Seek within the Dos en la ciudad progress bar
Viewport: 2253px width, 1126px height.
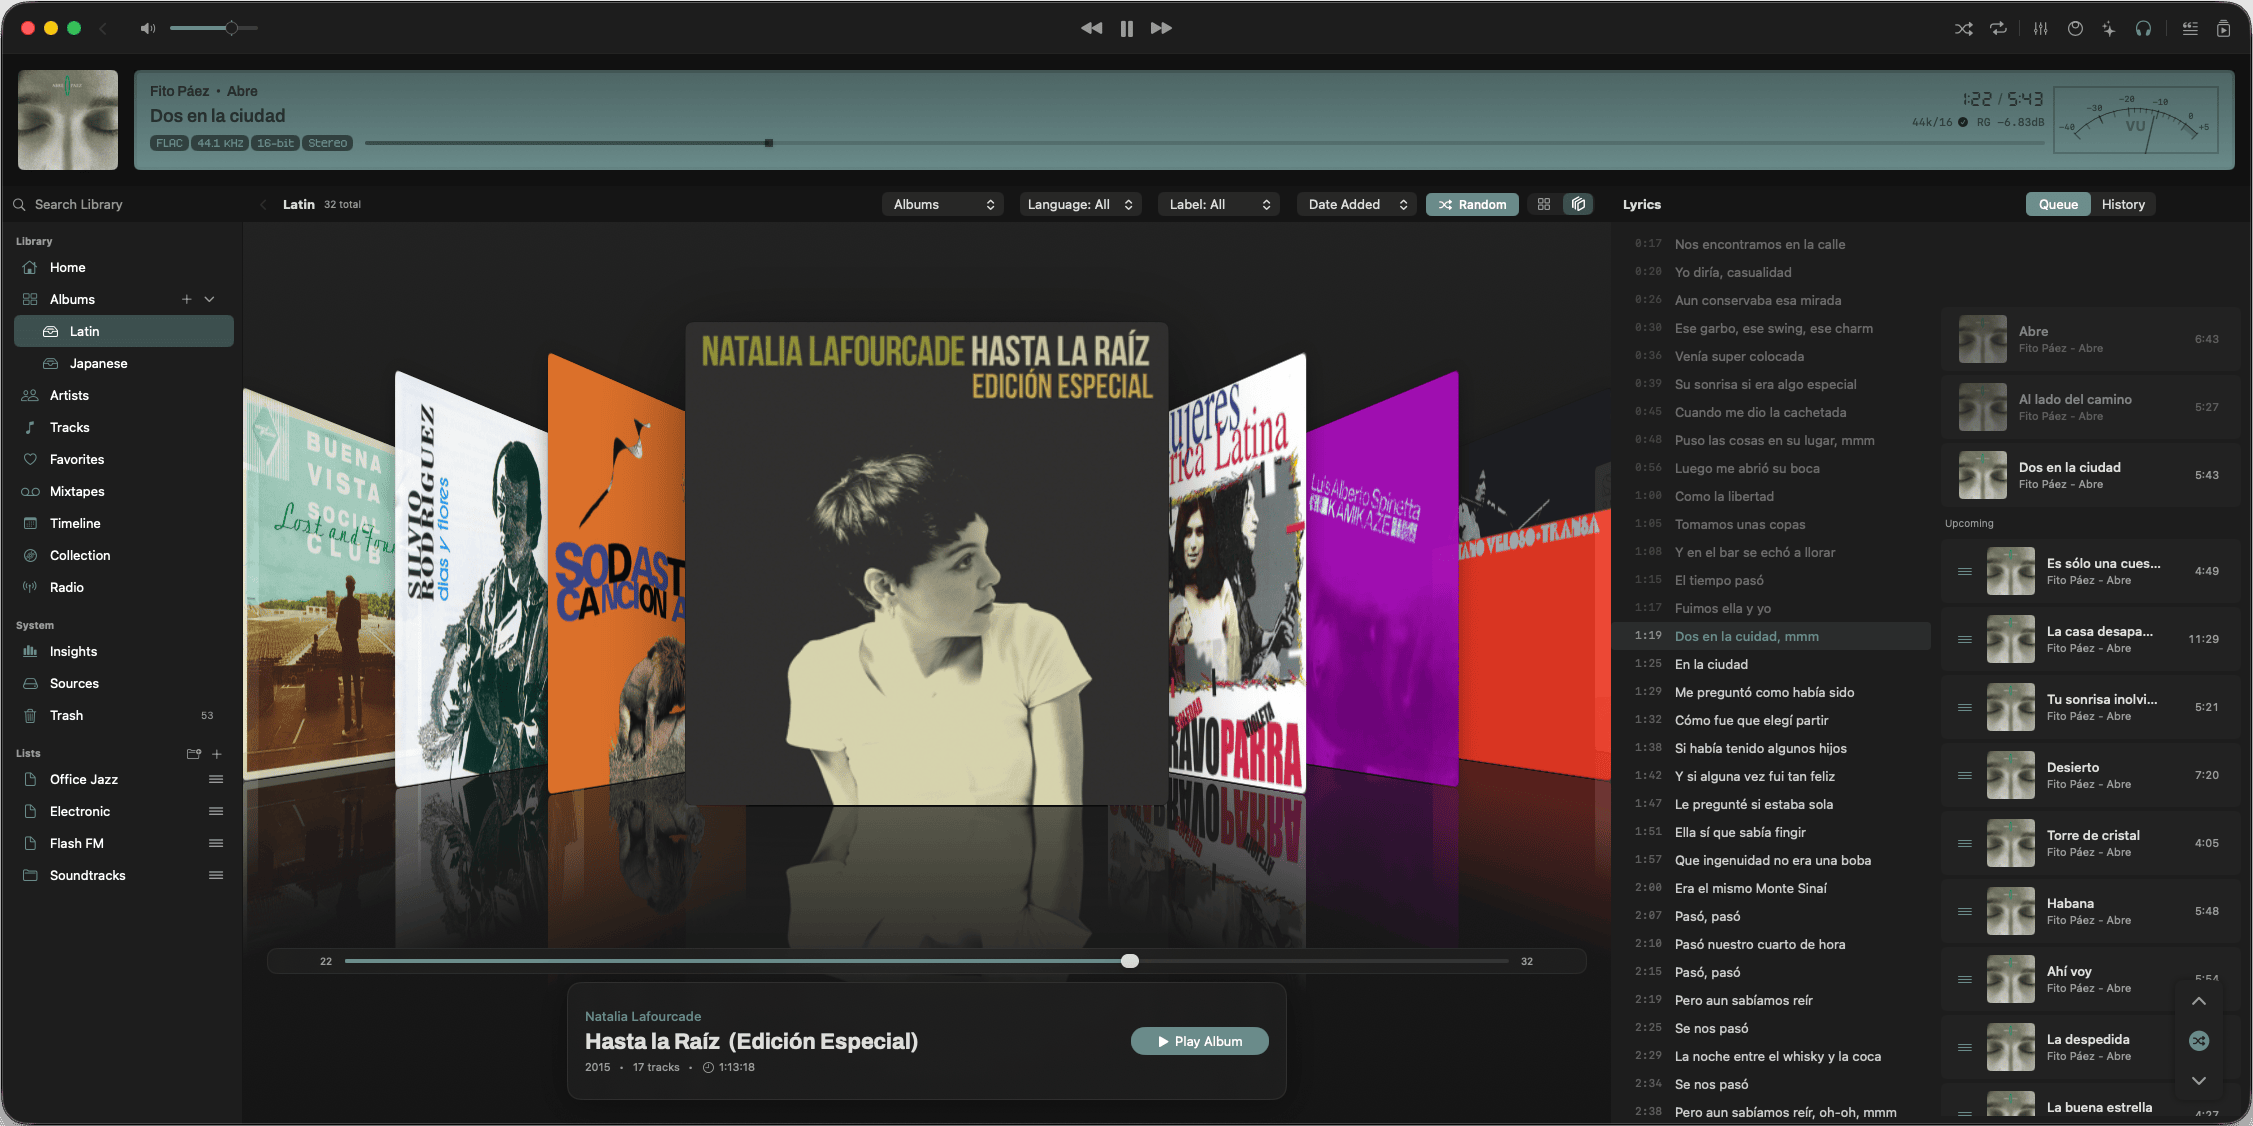point(1204,143)
